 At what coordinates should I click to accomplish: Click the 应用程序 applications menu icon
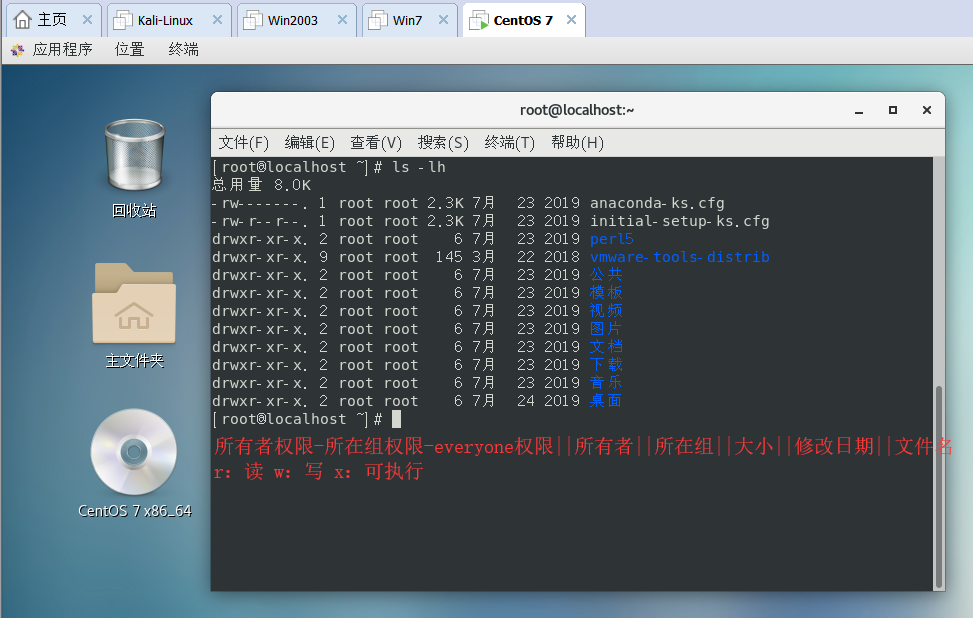[17, 49]
